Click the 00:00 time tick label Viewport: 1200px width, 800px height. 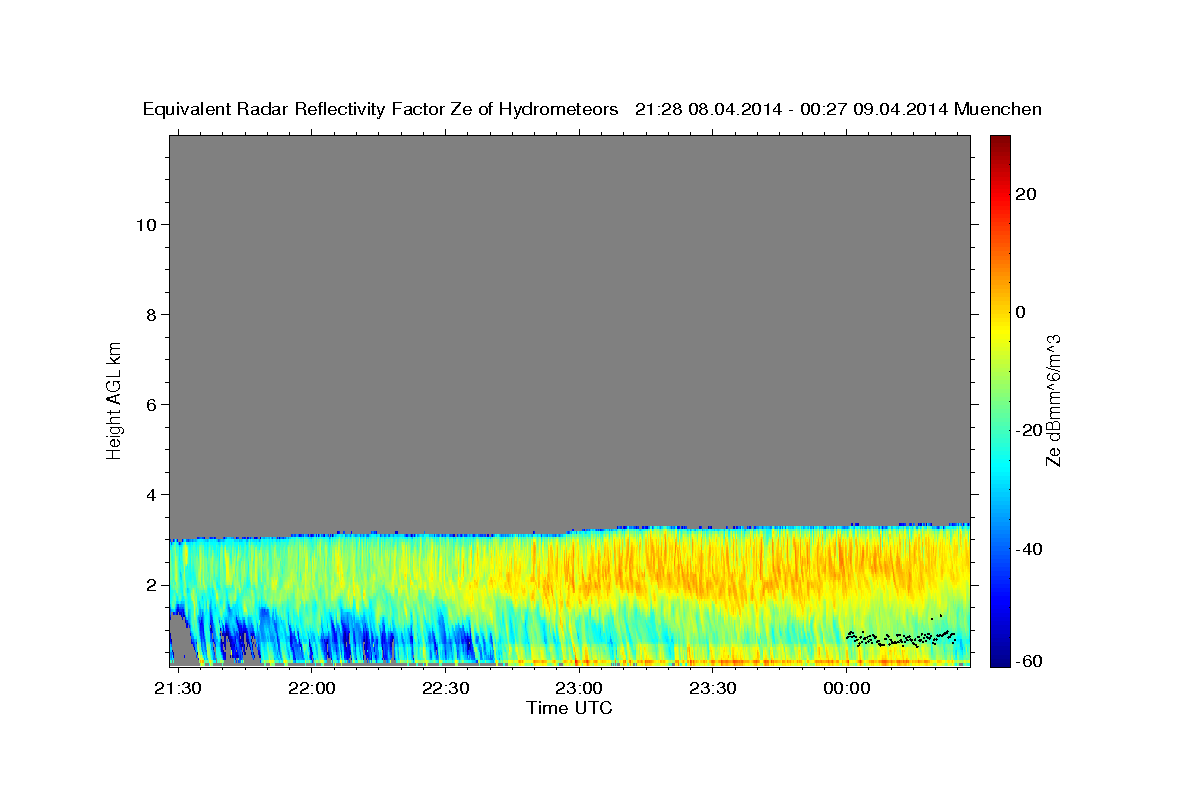(846, 689)
